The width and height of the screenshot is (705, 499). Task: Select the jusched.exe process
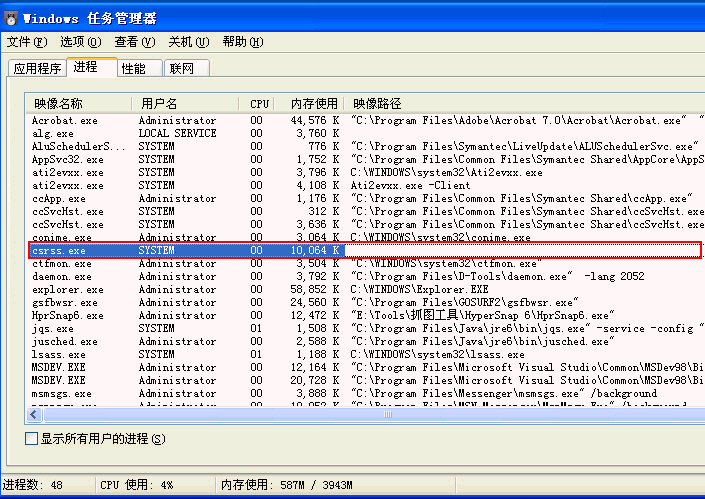pyautogui.click(x=366, y=342)
